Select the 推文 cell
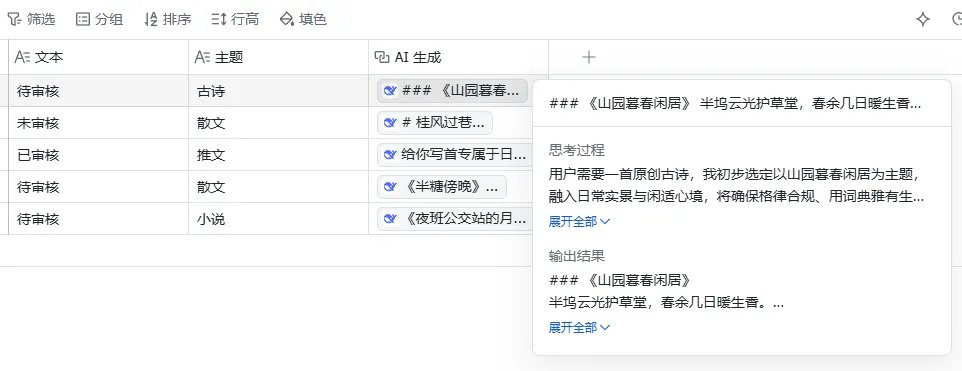Viewport: 962px width, 371px height. click(279, 155)
